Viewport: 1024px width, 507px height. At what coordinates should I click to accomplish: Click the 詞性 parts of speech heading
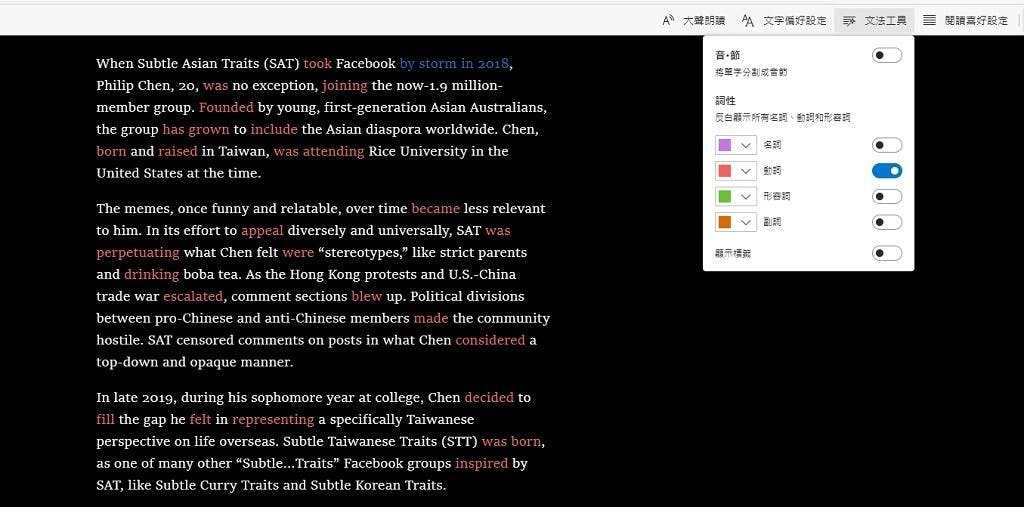click(x=726, y=101)
